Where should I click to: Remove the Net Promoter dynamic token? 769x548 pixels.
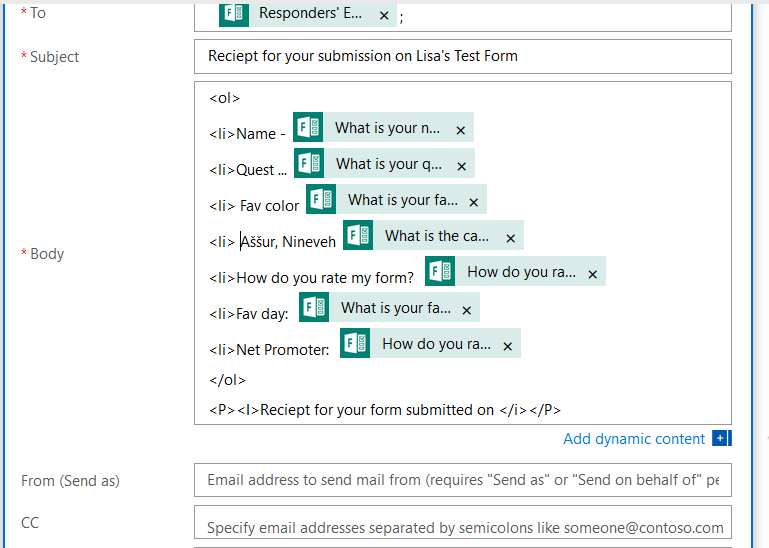(x=508, y=346)
